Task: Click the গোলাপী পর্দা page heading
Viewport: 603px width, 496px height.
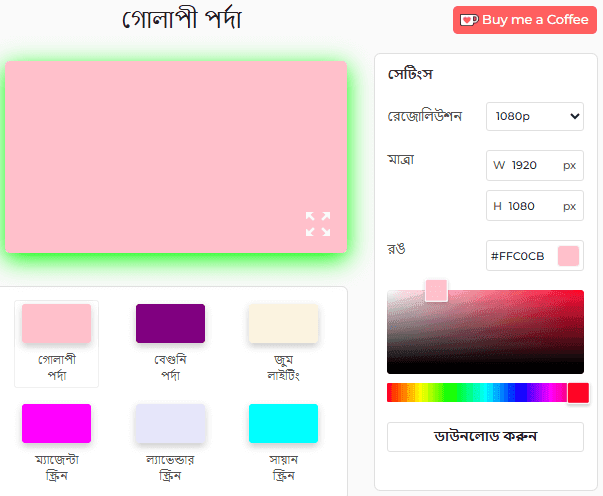Action: point(182,19)
